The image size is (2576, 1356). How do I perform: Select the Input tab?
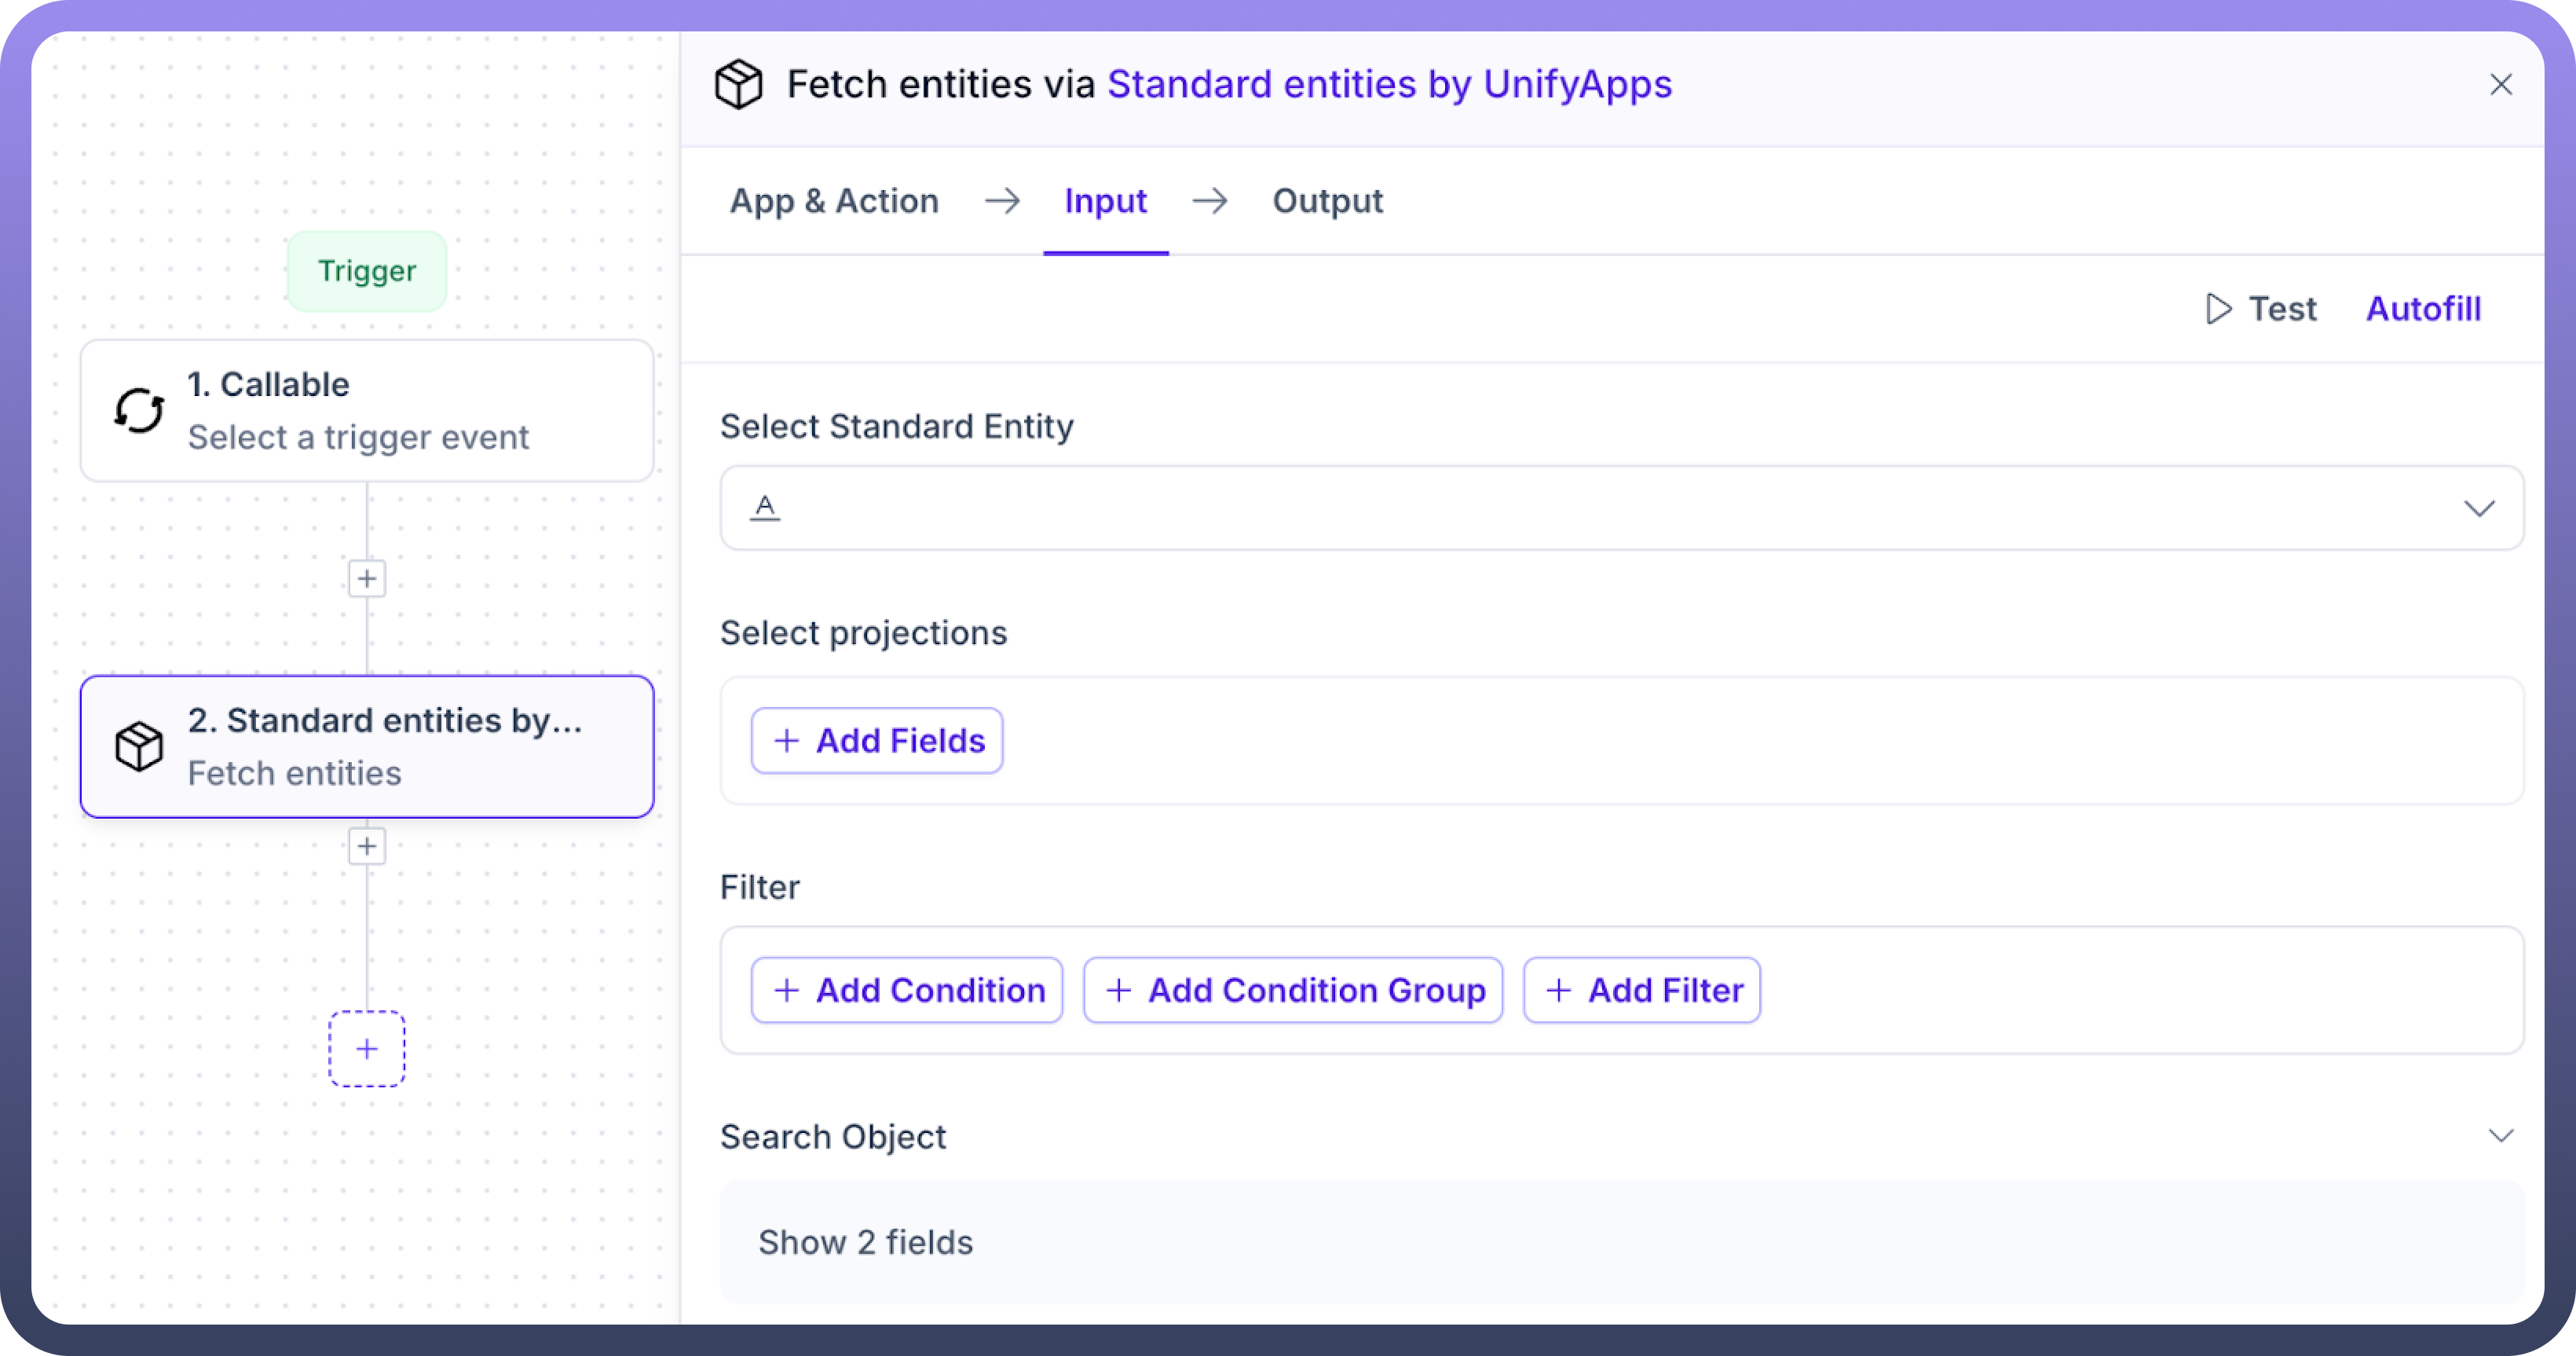pyautogui.click(x=1105, y=201)
